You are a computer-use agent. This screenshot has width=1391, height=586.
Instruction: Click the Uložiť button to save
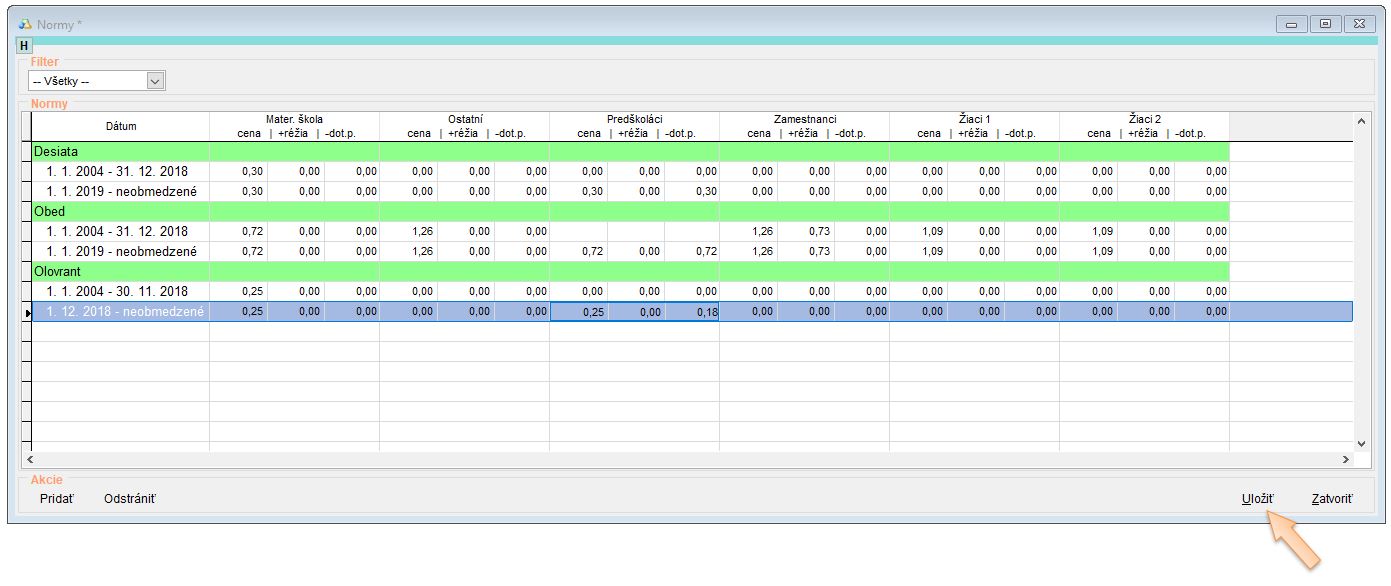click(1257, 498)
